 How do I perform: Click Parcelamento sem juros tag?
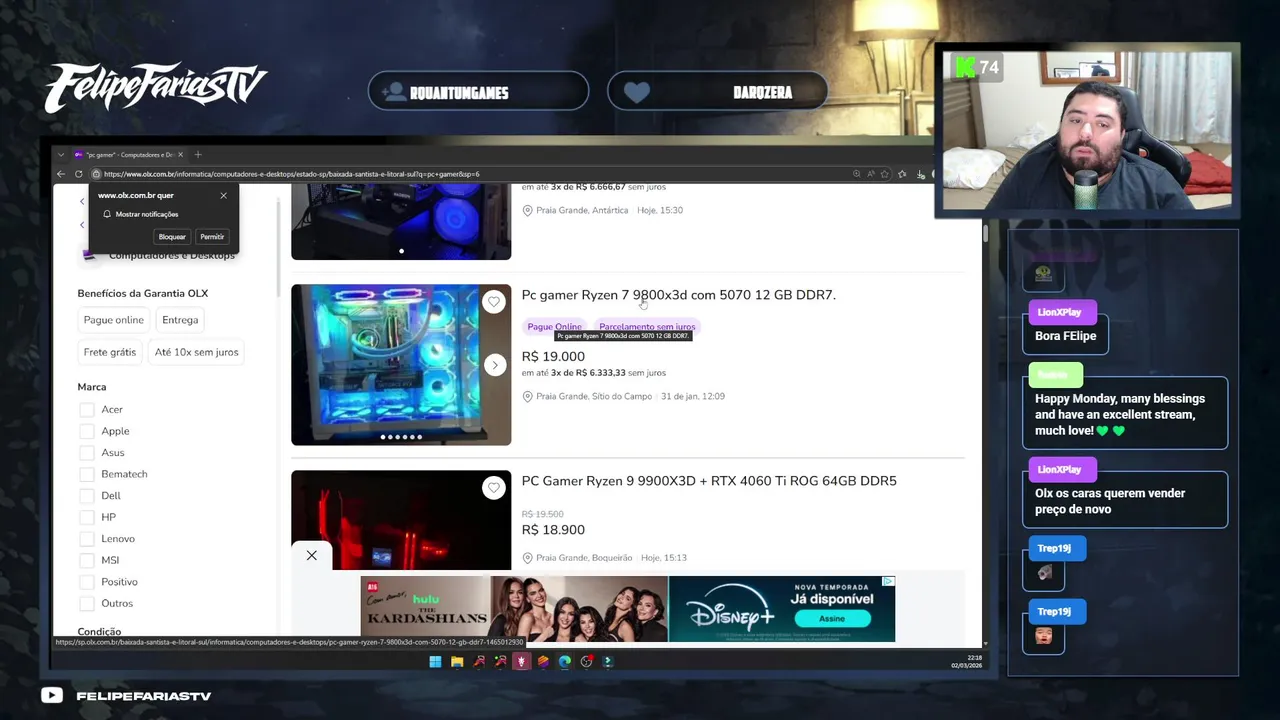647,326
